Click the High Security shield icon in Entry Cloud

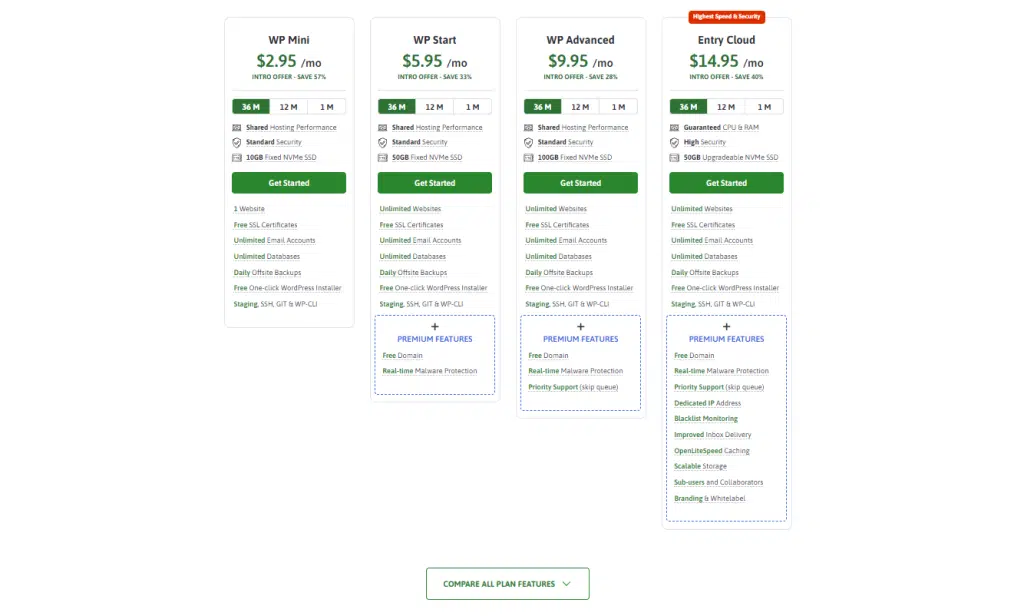pos(674,142)
